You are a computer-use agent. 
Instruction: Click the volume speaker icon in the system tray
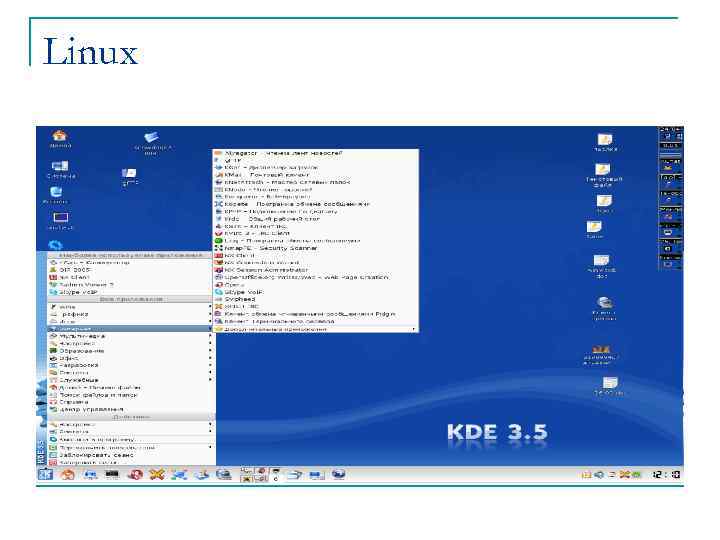[x=599, y=475]
